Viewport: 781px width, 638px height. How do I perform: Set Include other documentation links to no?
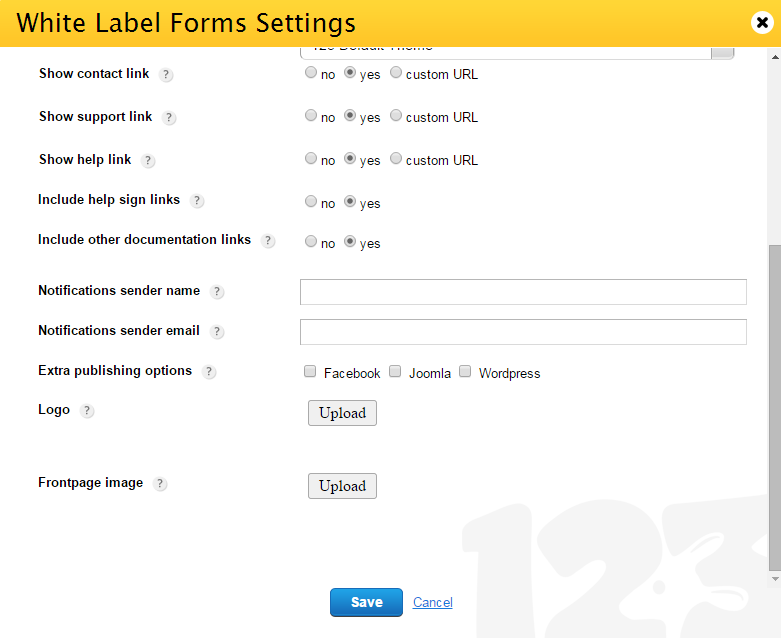311,242
